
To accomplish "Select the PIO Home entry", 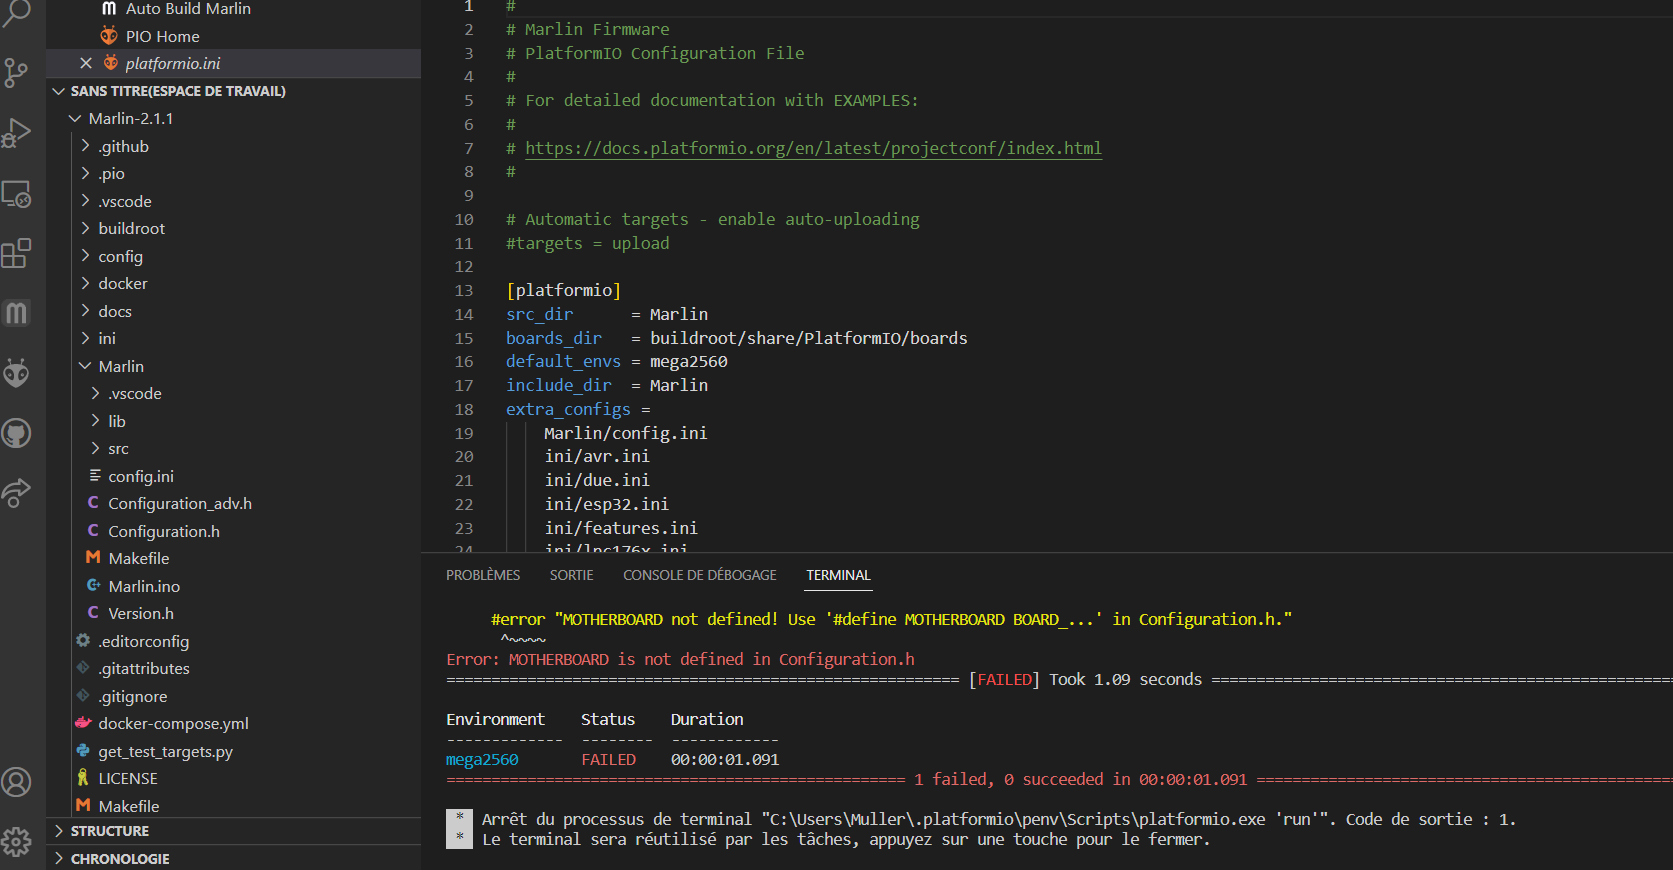I will coord(163,36).
